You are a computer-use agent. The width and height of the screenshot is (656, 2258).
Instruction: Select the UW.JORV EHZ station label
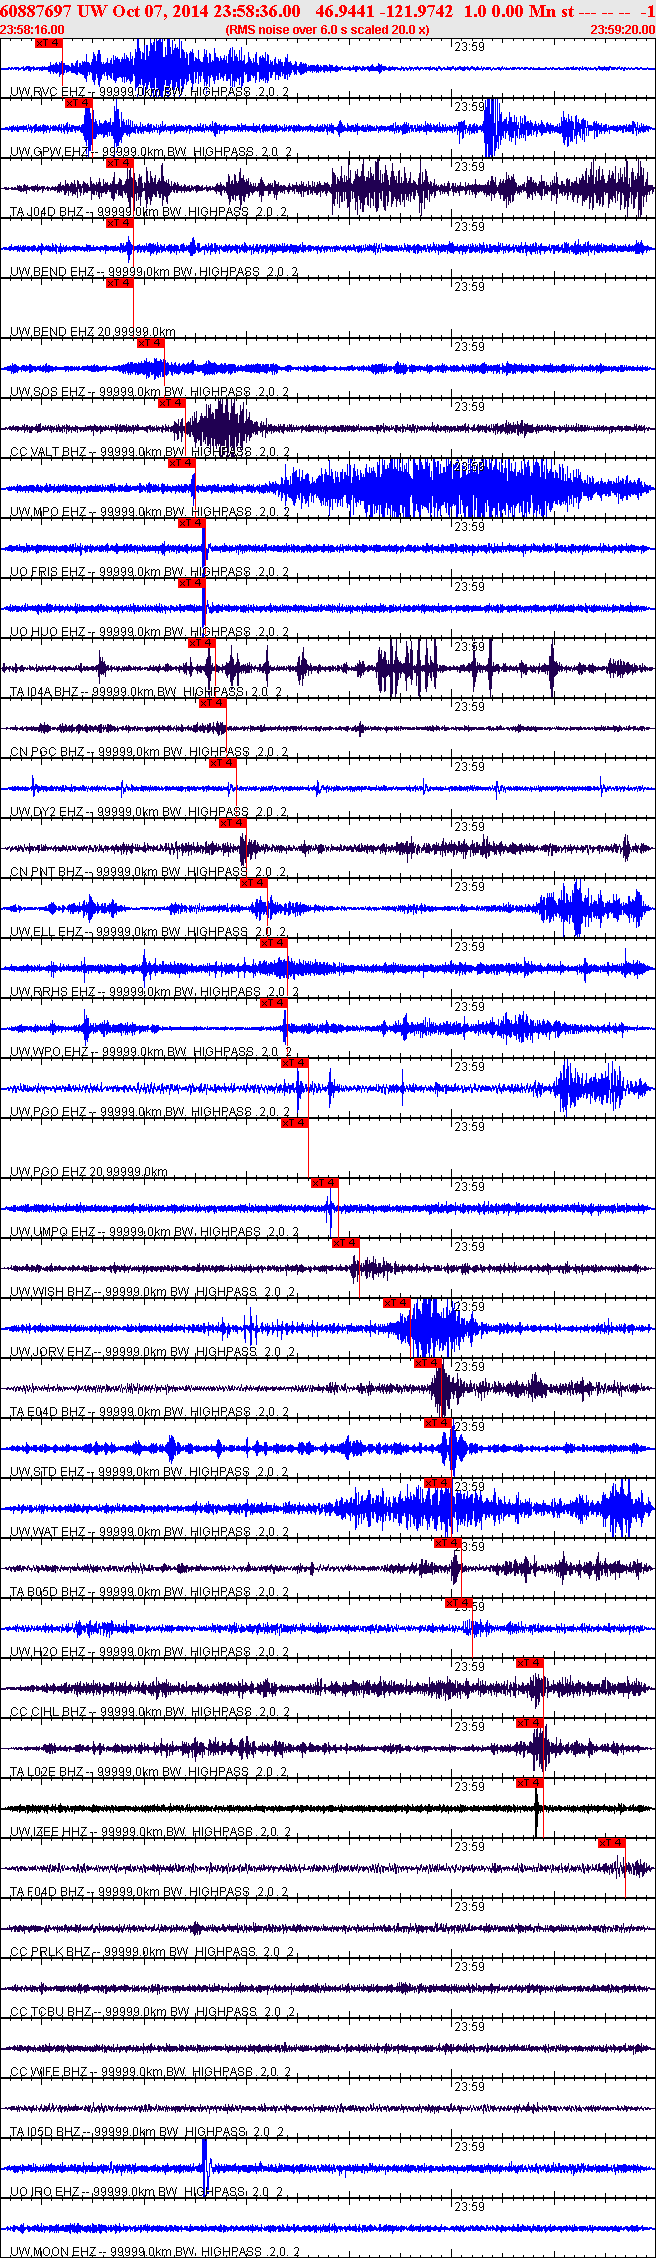click(x=153, y=1351)
